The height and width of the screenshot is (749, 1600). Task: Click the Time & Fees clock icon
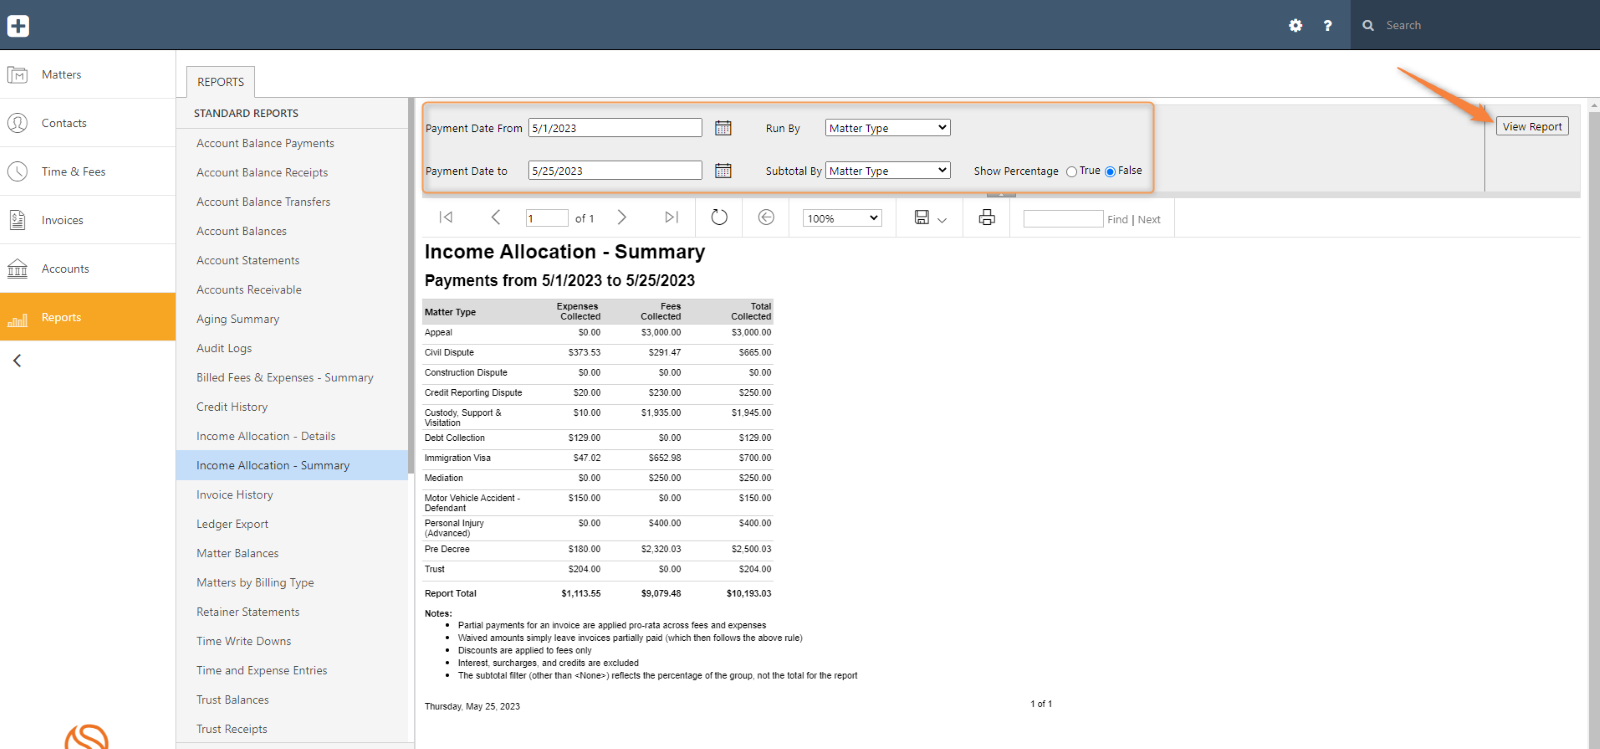click(x=18, y=172)
